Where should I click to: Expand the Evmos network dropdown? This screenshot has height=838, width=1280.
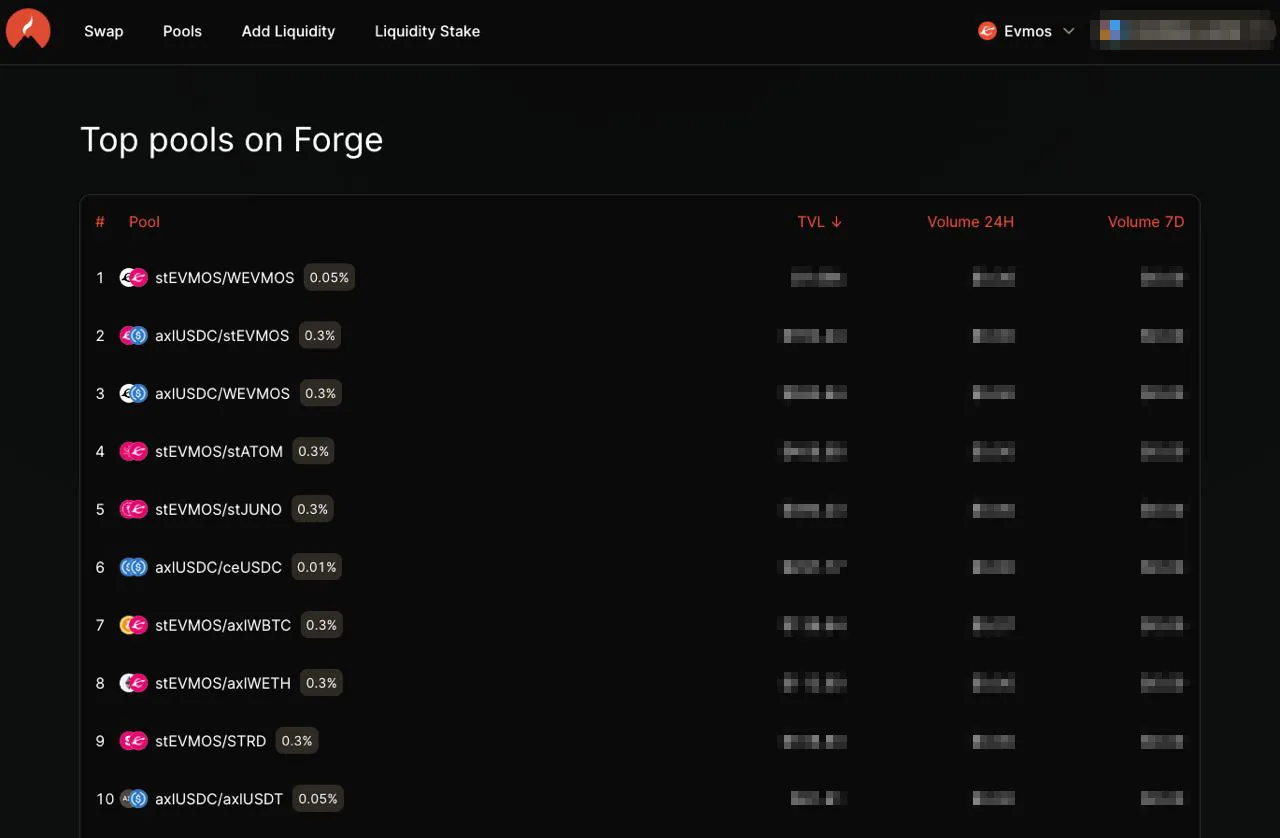coord(1027,31)
